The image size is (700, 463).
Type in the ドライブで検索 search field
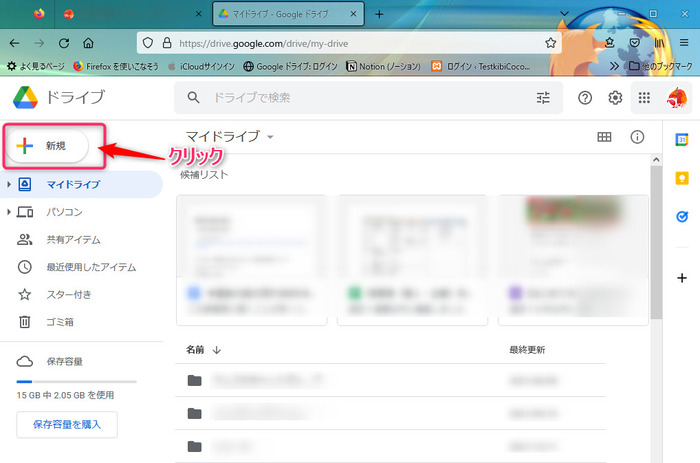pos(368,97)
